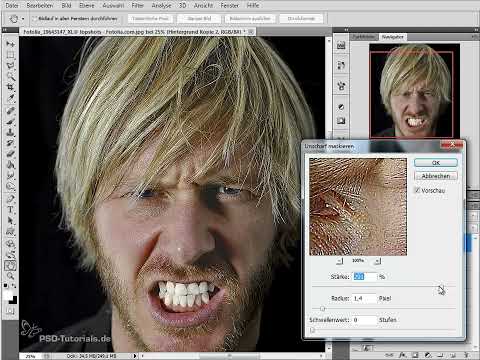Select the Gradient tool

coord(10,165)
